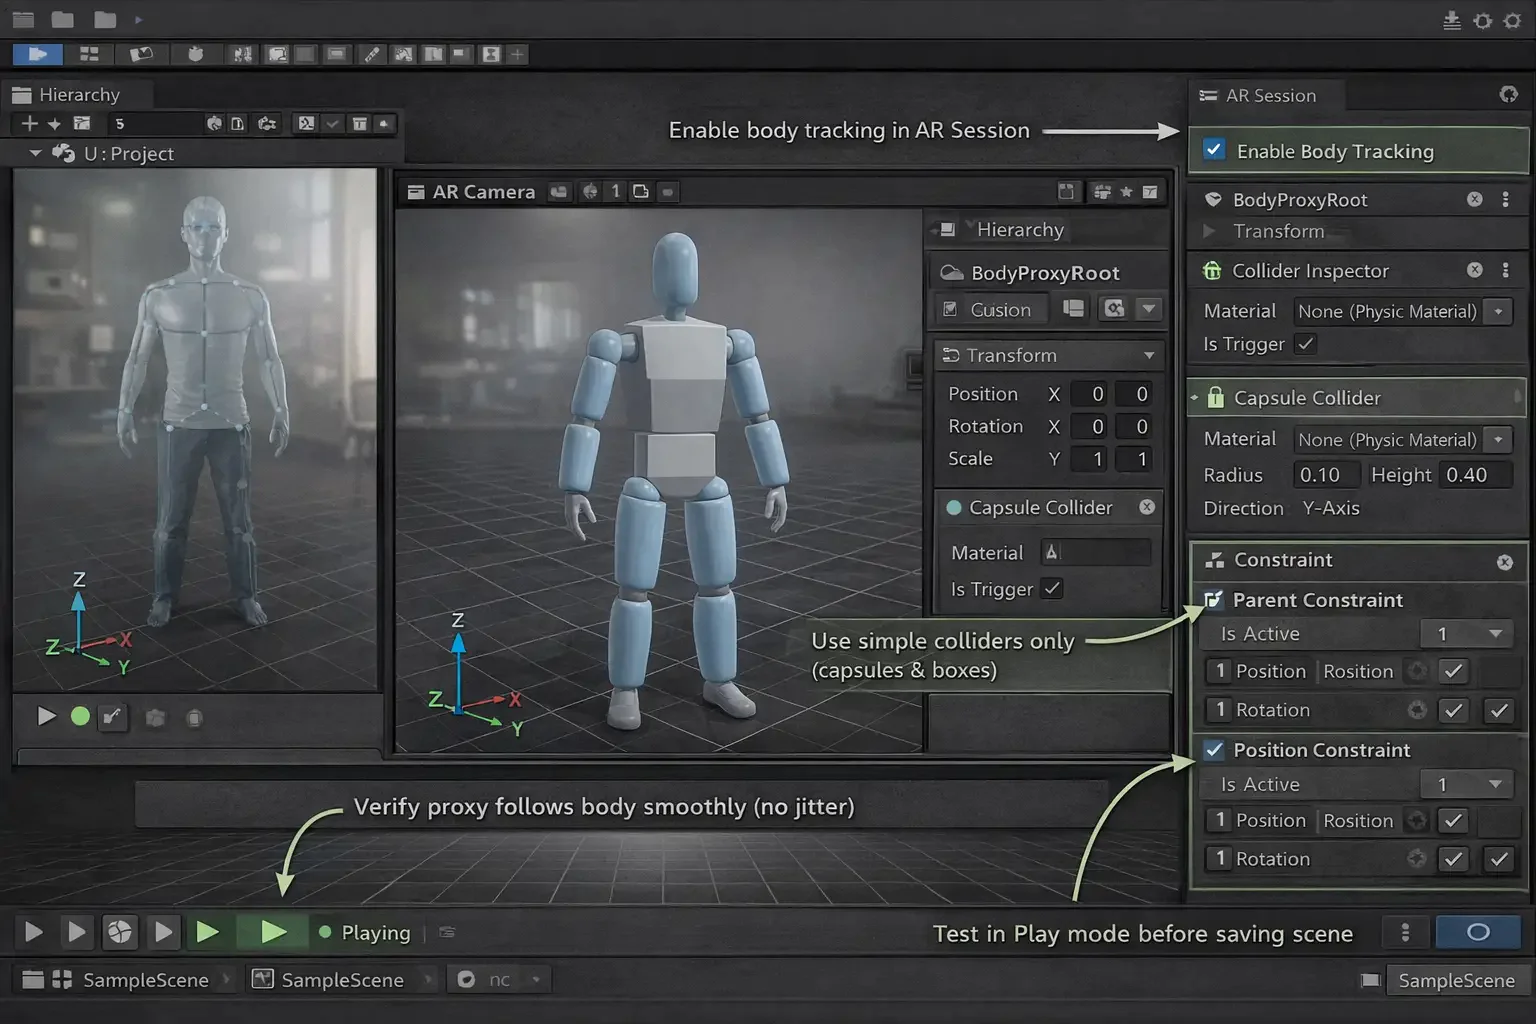
Task: Click the add icon in Hierarchy toolbar
Action: (28, 123)
